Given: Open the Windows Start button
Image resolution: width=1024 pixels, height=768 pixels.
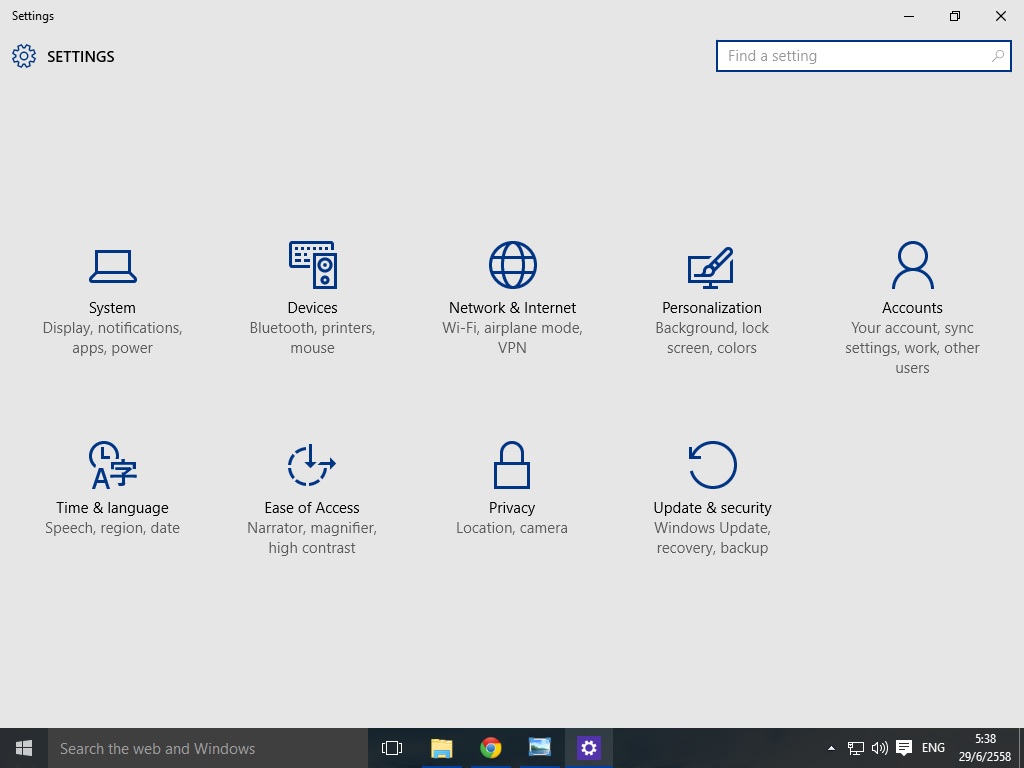Looking at the screenshot, I should (x=24, y=748).
